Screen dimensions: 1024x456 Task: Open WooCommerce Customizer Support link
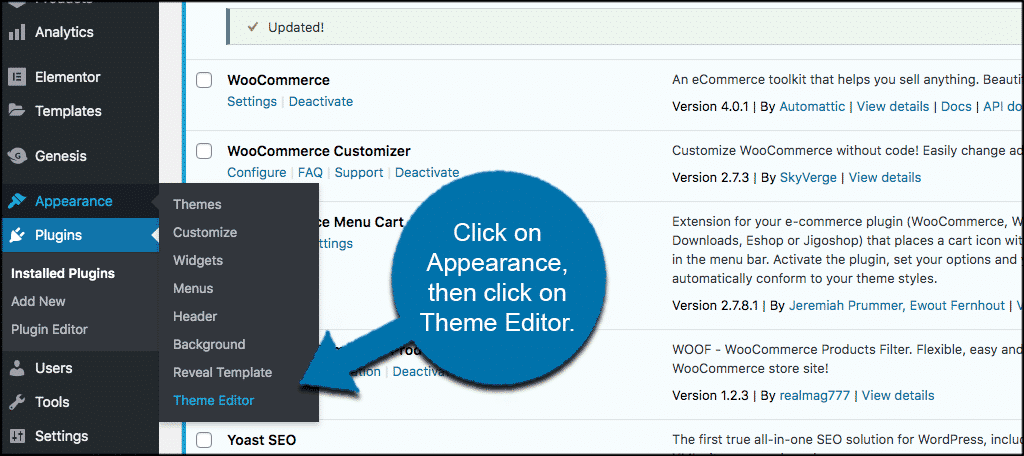coord(359,173)
